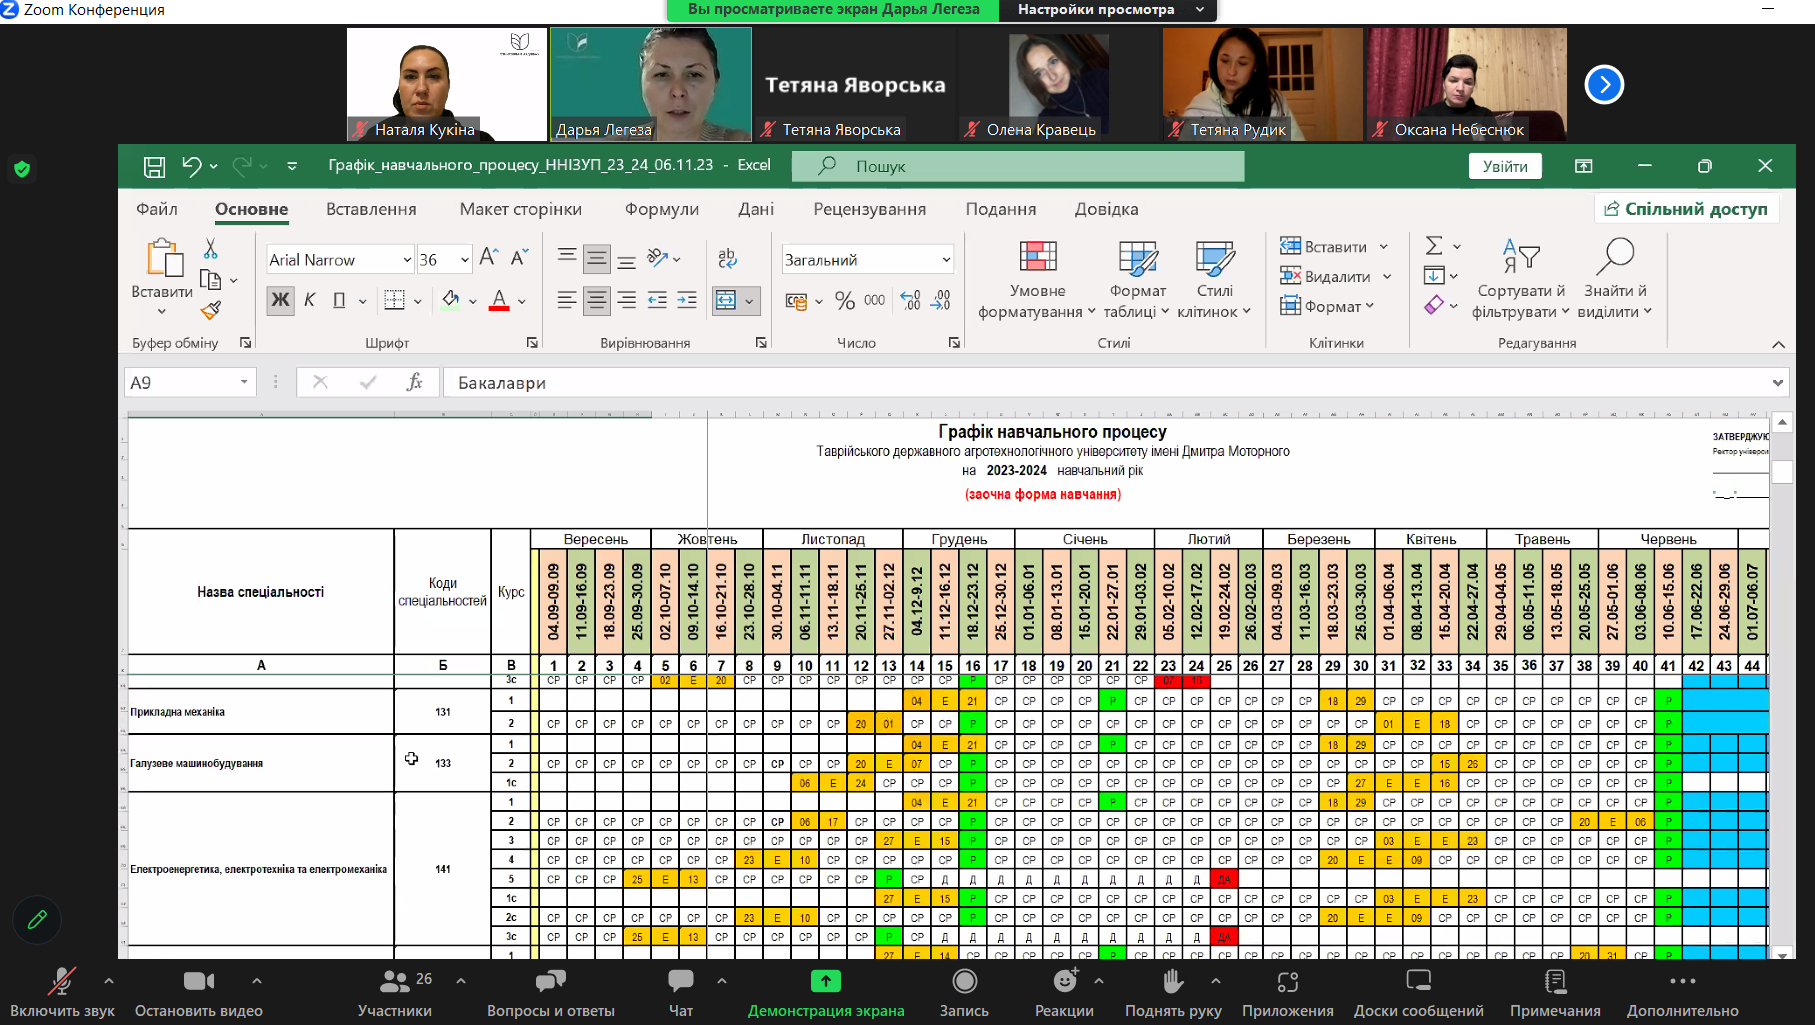Decrease decimal places
The image size is (1815, 1025).
click(x=941, y=300)
